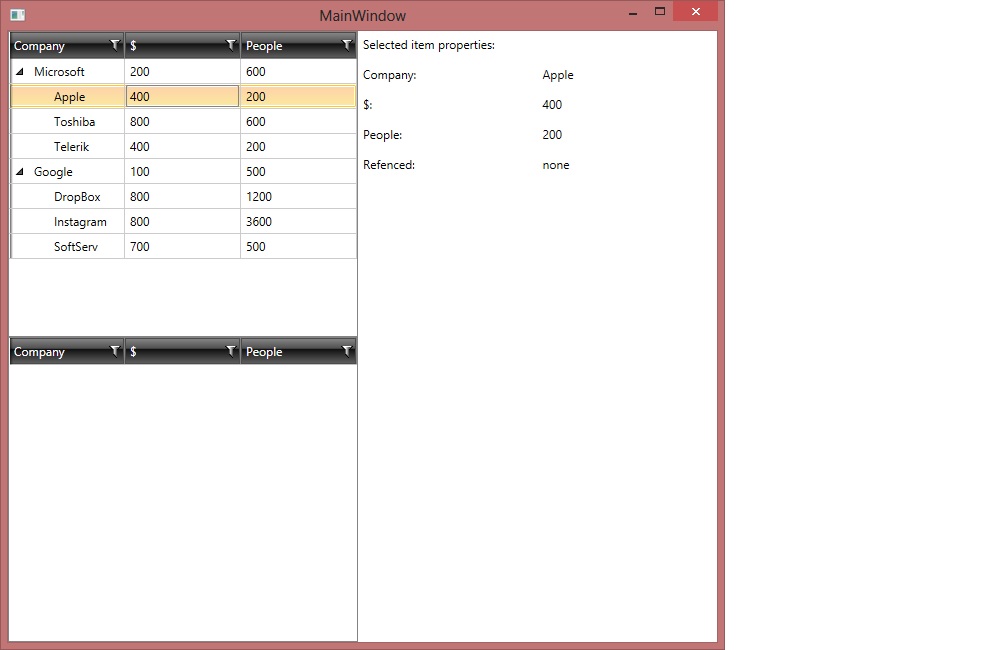Select the Toshiba row
The width and height of the screenshot is (1008, 650).
tap(183, 122)
